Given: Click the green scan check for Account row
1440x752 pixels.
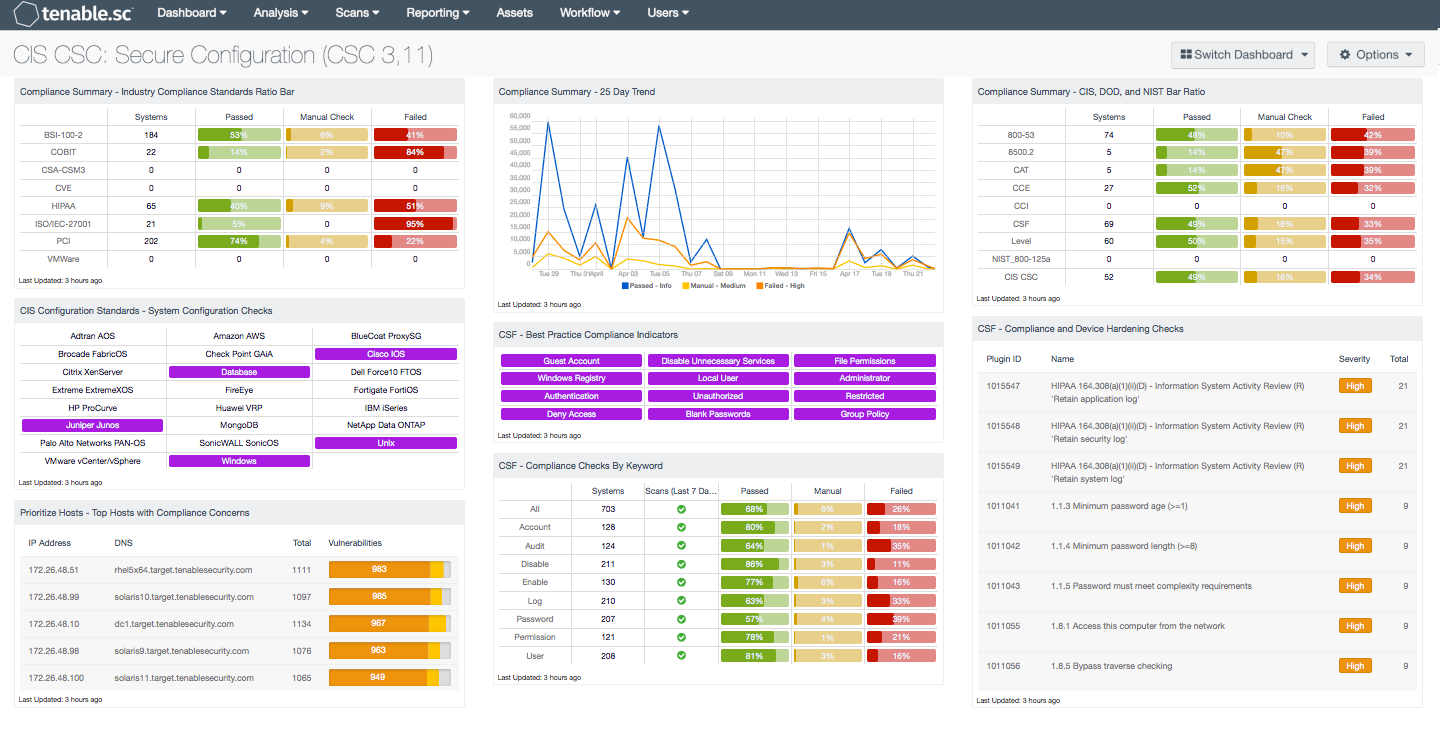Looking at the screenshot, I should click(x=681, y=527).
